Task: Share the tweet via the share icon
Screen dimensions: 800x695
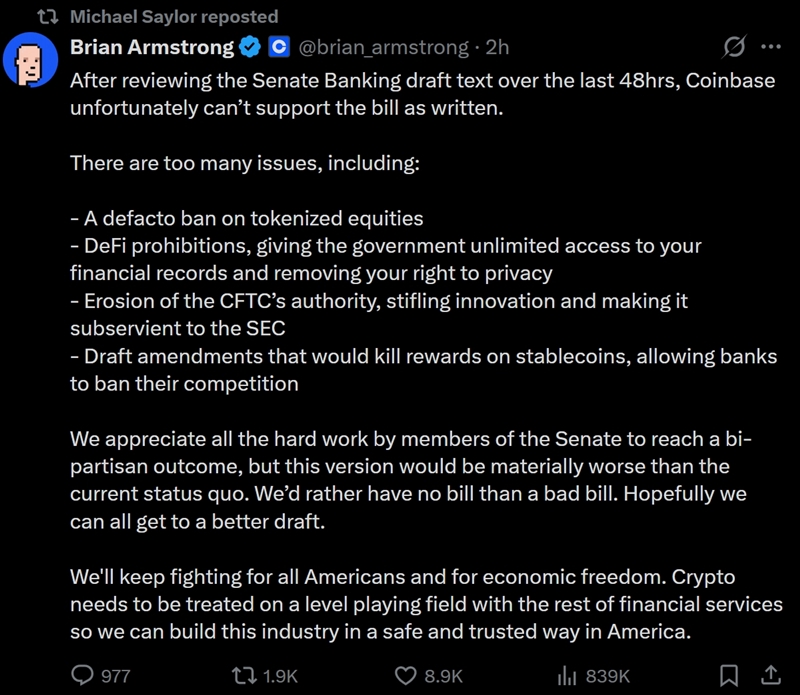Action: (771, 676)
